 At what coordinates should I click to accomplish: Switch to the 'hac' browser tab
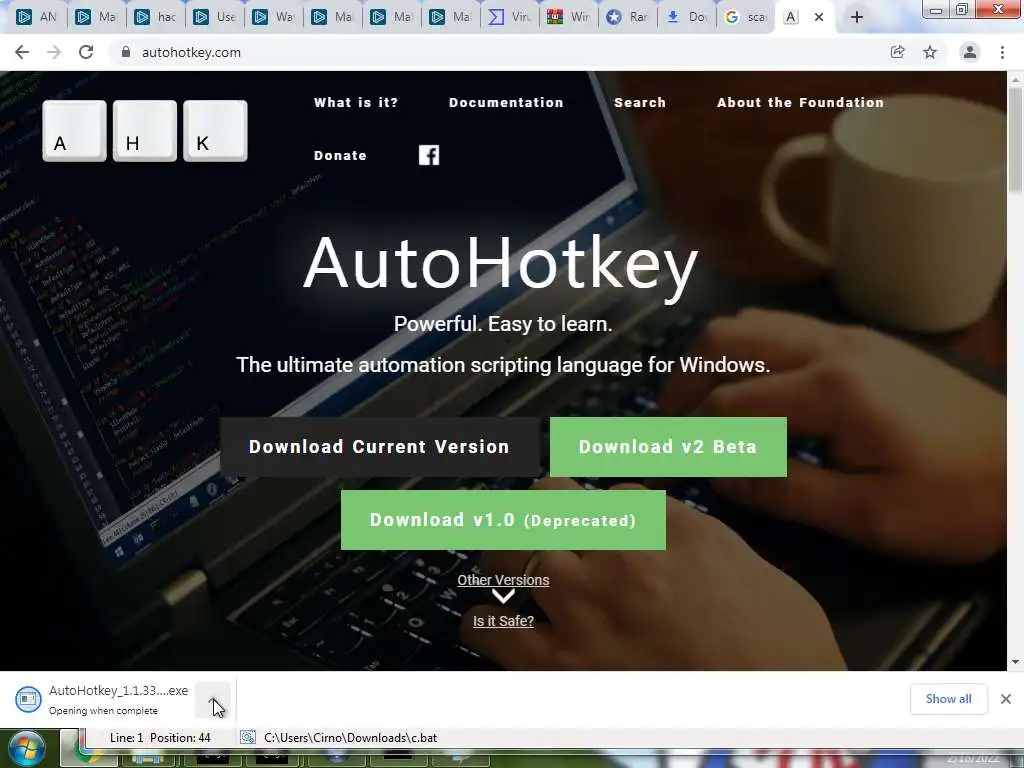(x=155, y=17)
